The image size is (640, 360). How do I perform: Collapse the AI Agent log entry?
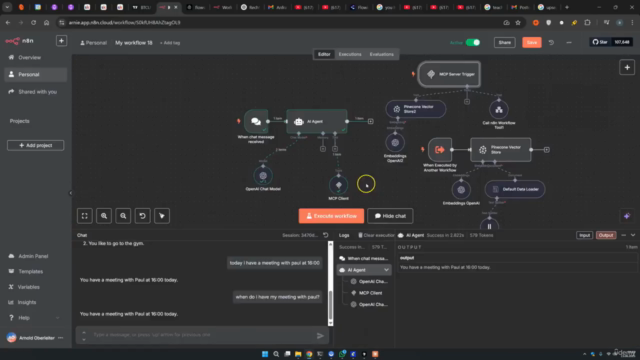point(386,270)
